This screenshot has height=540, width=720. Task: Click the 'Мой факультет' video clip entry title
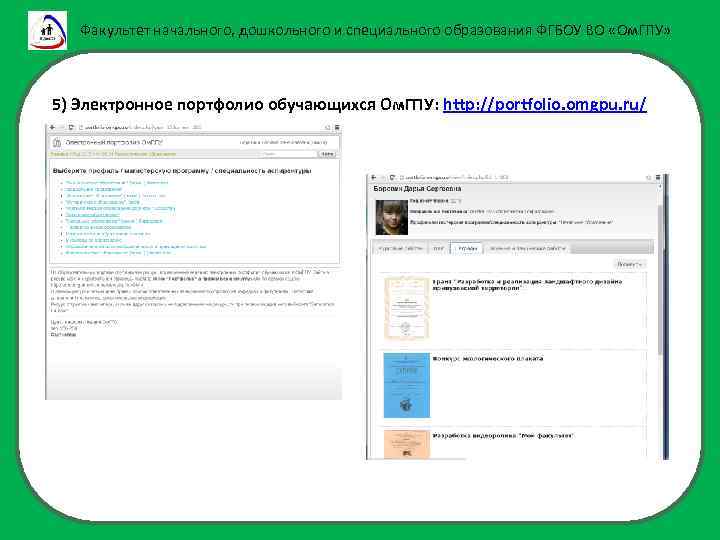[503, 435]
